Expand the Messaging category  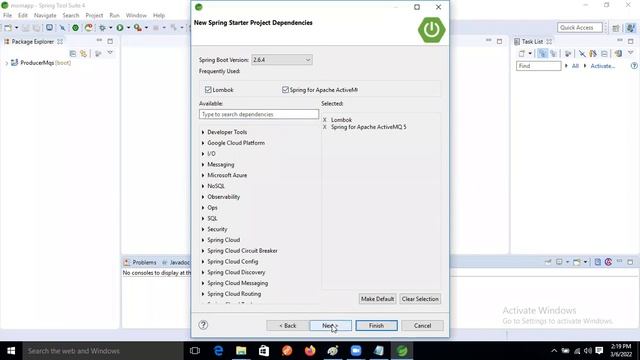[203, 164]
